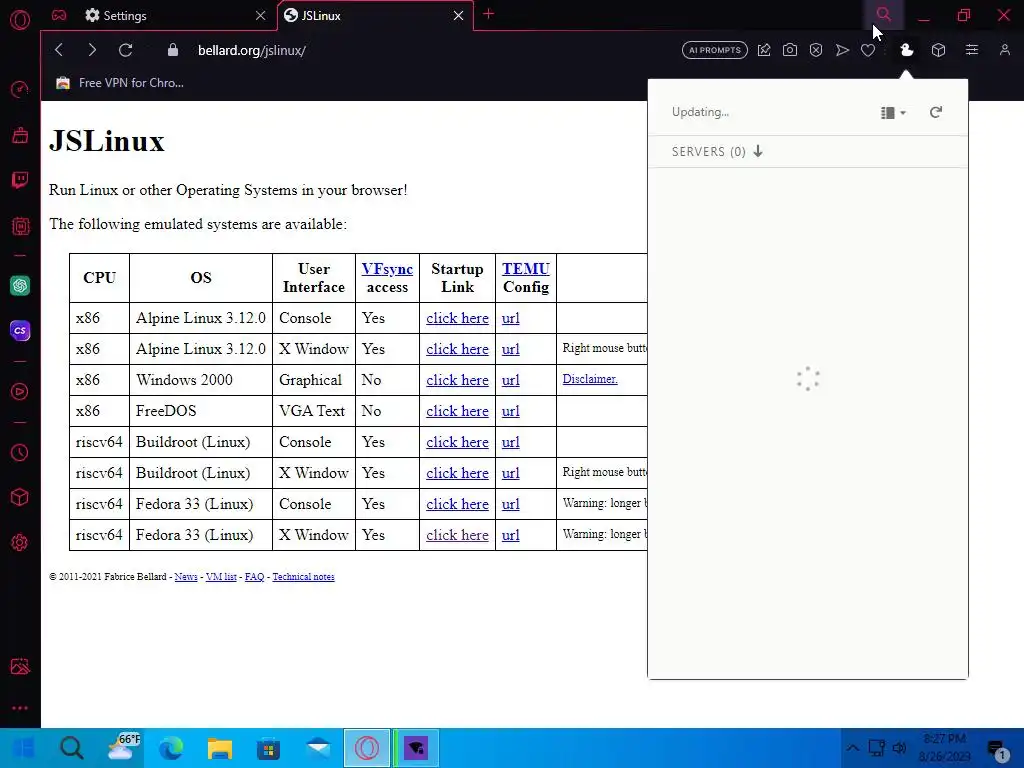Open TEMU header link
The height and width of the screenshot is (768, 1024).
click(x=526, y=268)
